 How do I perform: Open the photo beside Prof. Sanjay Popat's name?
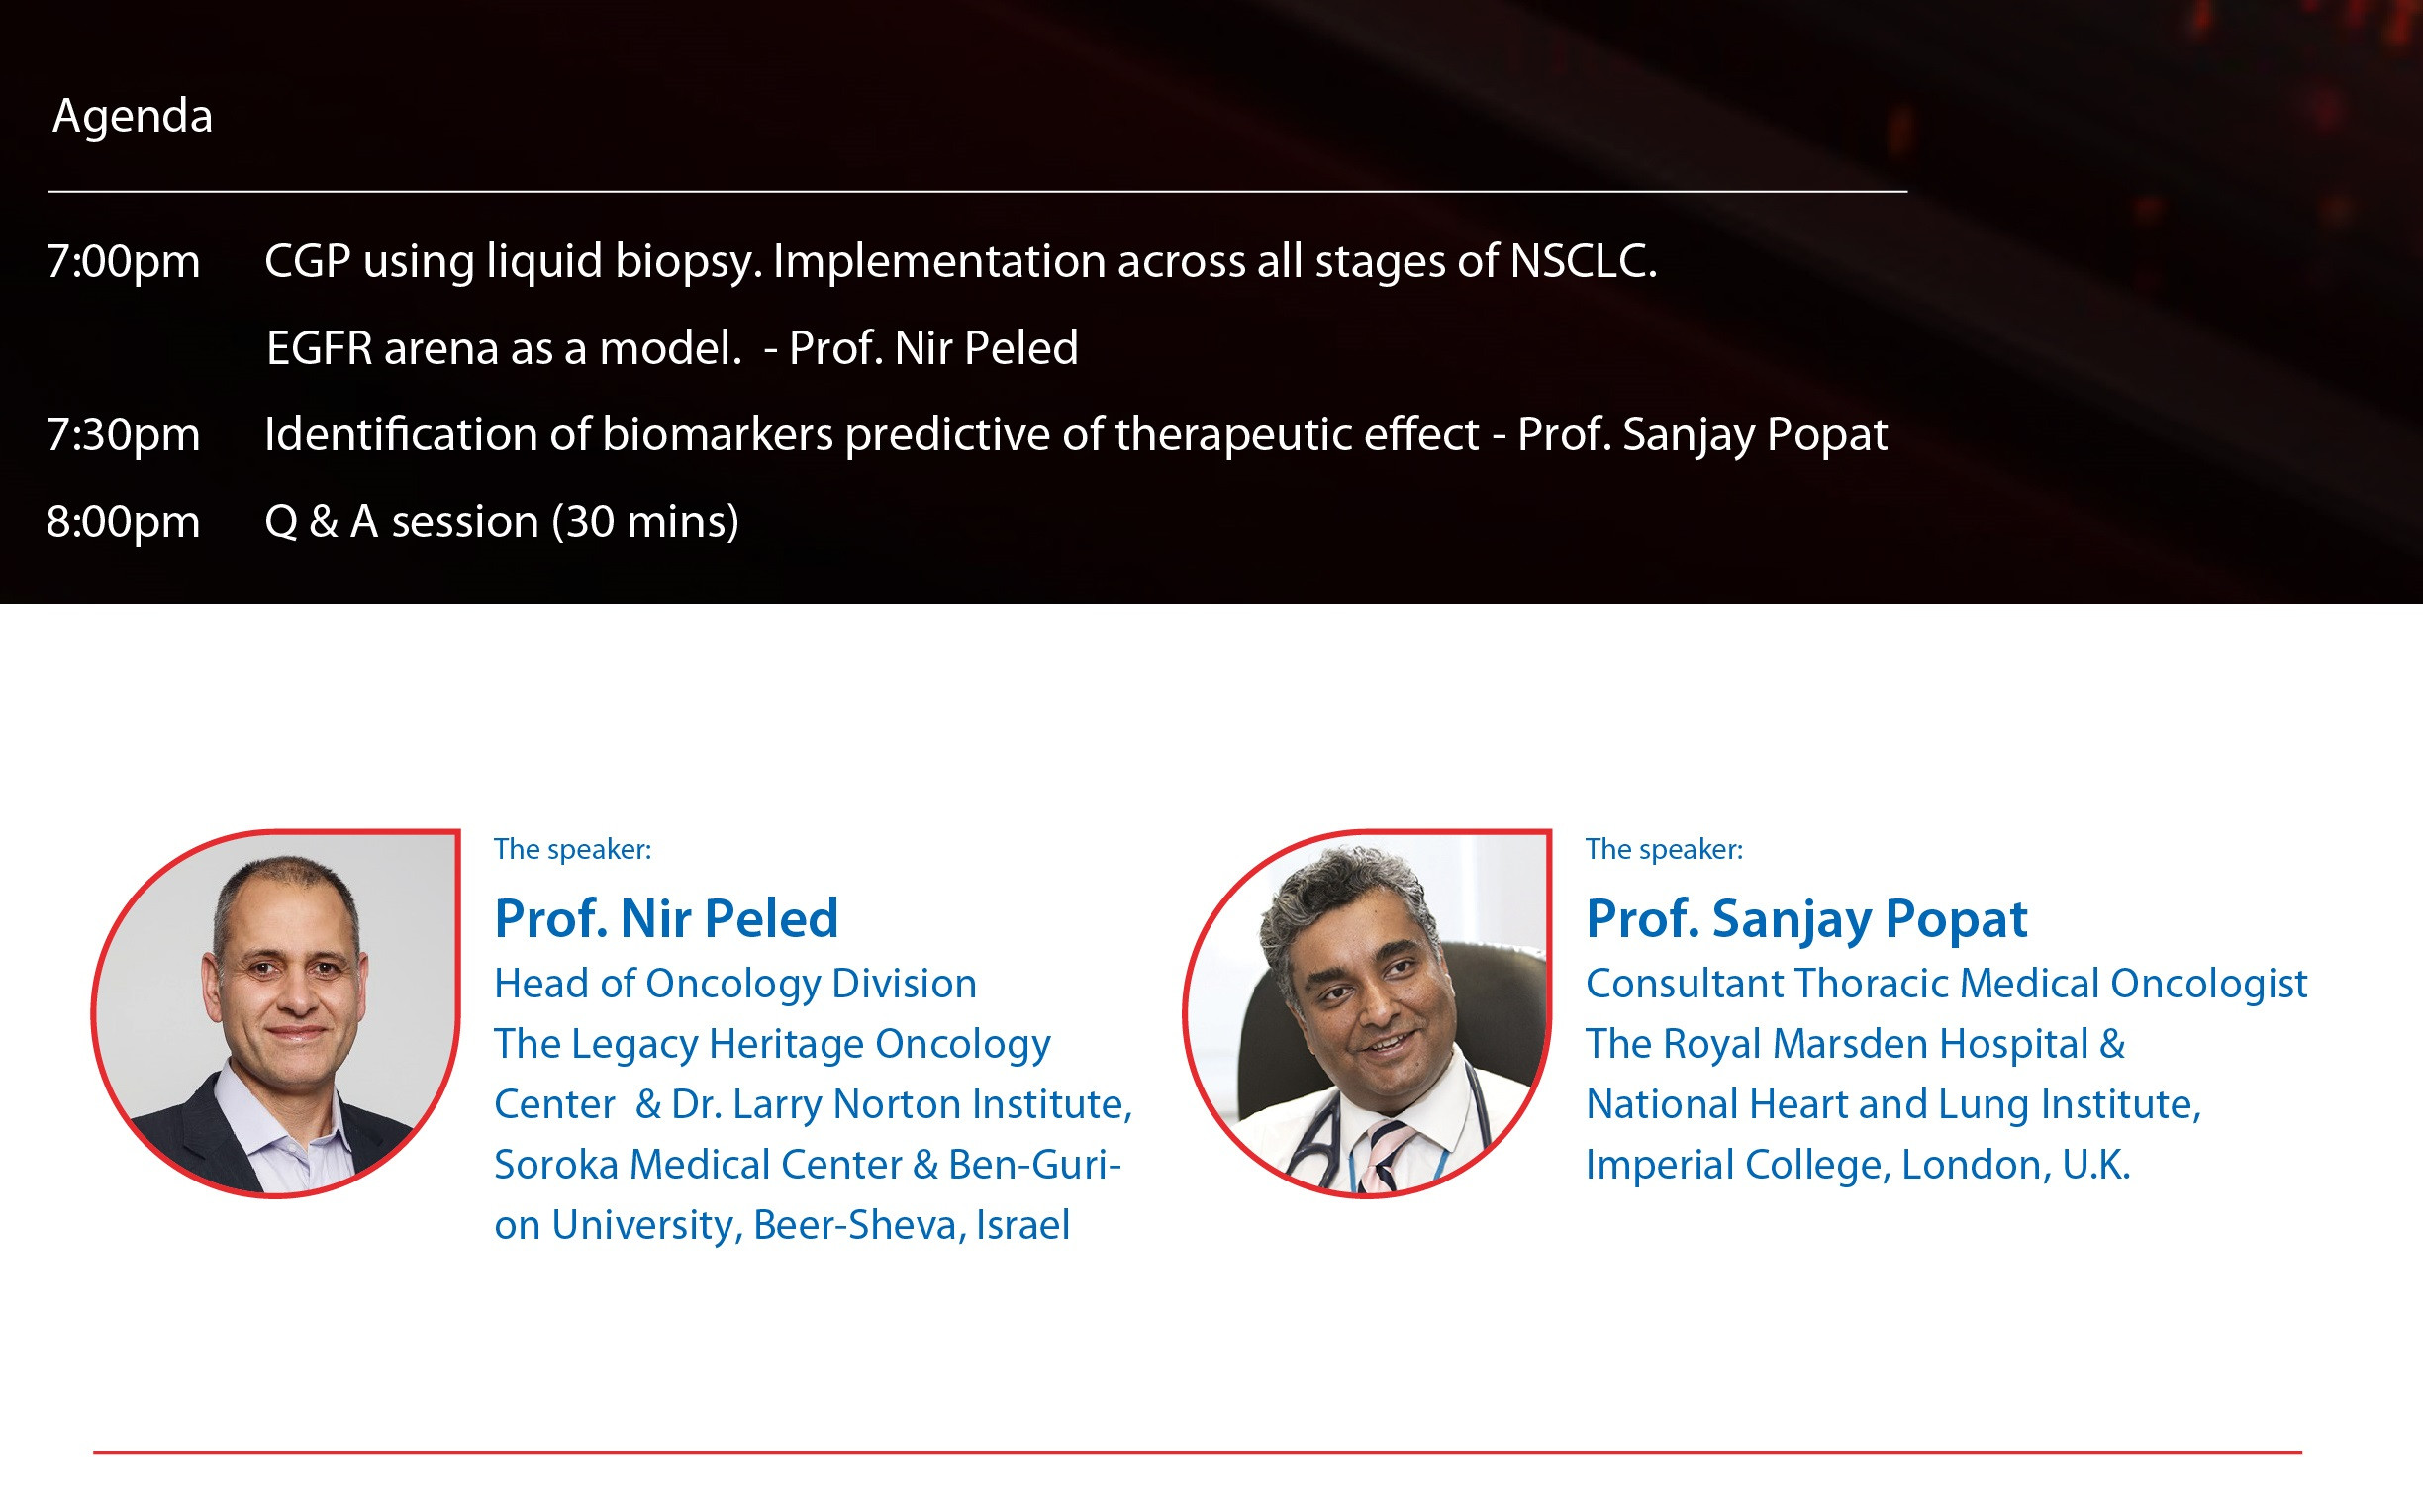point(1367,1012)
